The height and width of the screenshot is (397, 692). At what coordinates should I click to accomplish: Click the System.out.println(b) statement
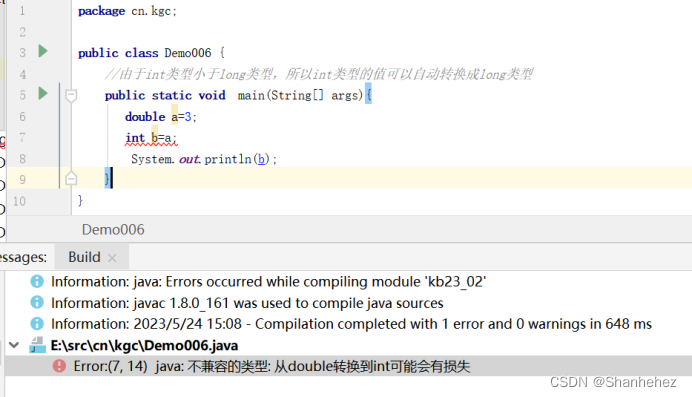[204, 159]
